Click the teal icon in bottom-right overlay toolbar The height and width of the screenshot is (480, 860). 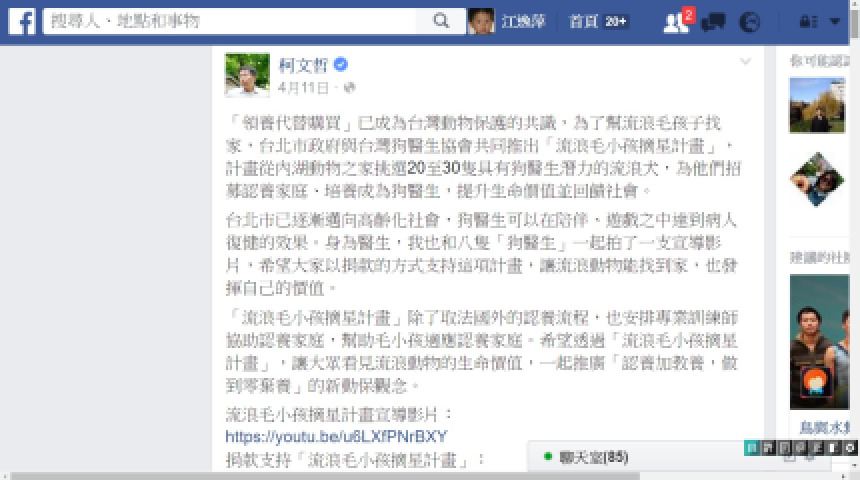tap(752, 448)
